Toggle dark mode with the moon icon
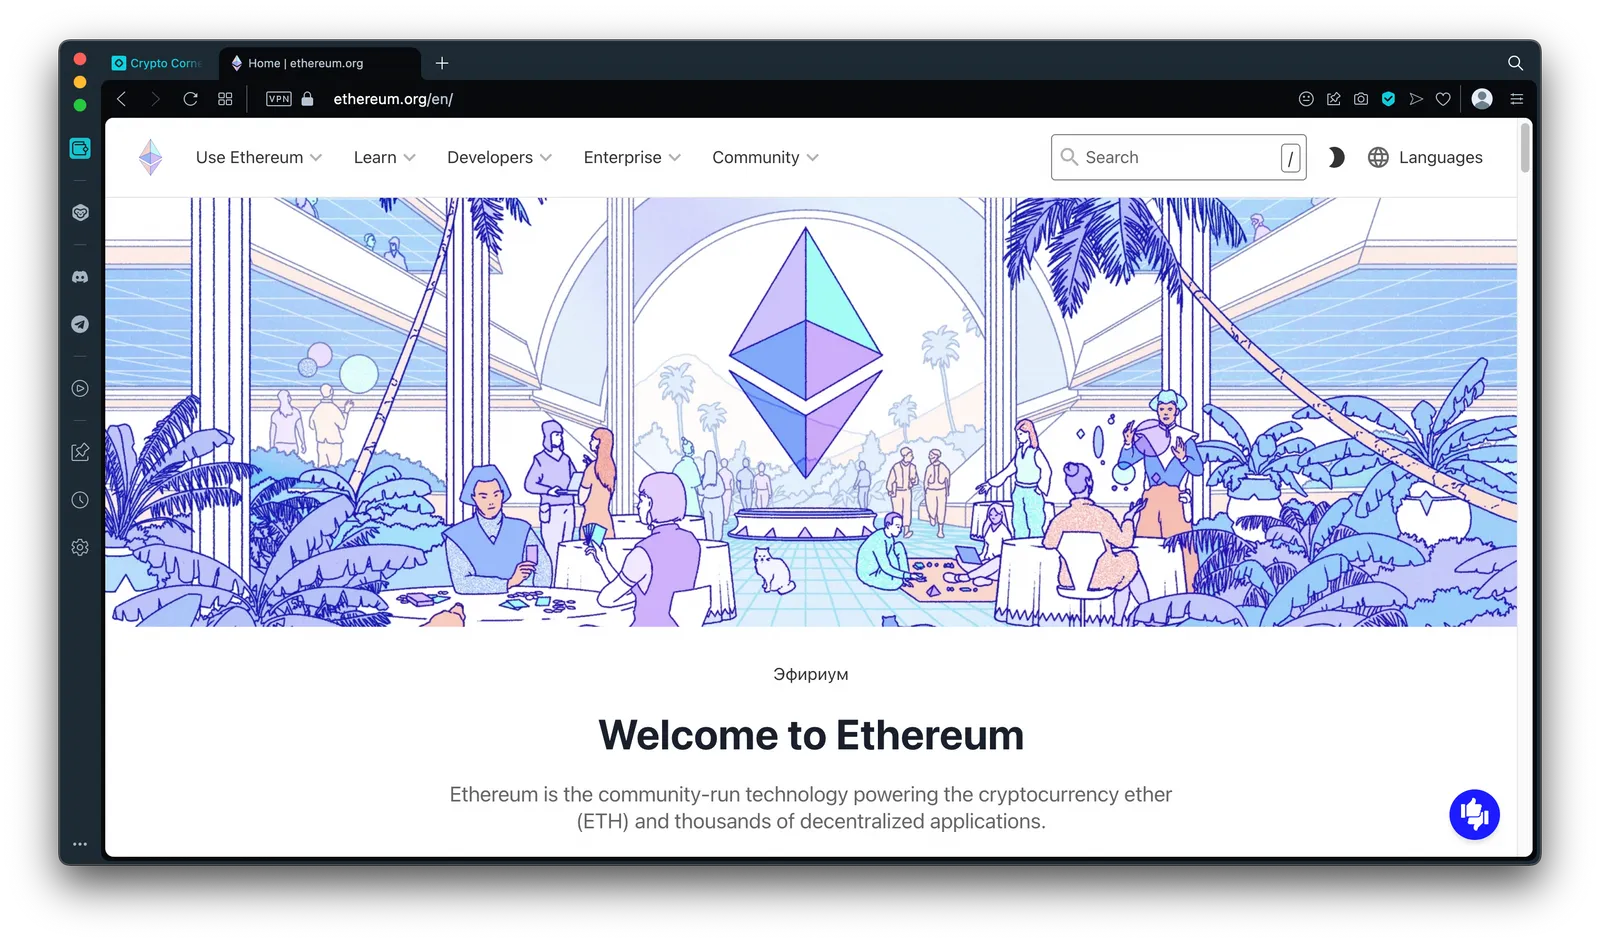Screen dimensions: 1600x943 (1336, 157)
